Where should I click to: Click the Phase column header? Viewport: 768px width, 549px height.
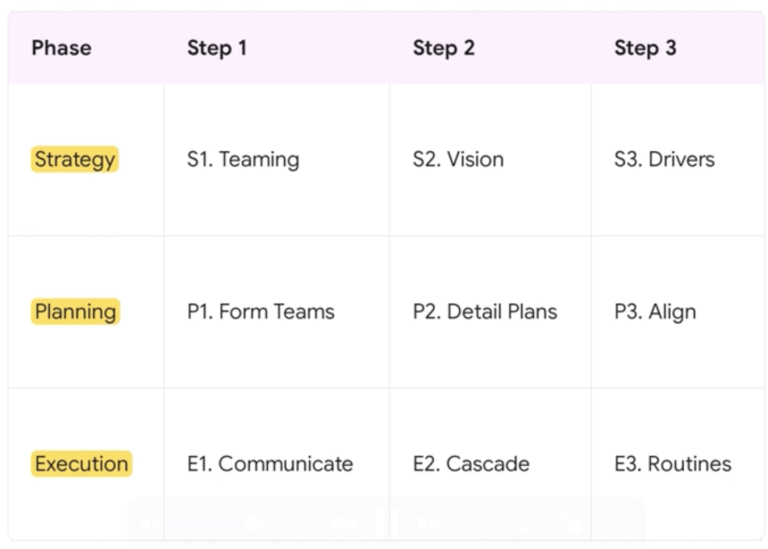click(x=61, y=48)
